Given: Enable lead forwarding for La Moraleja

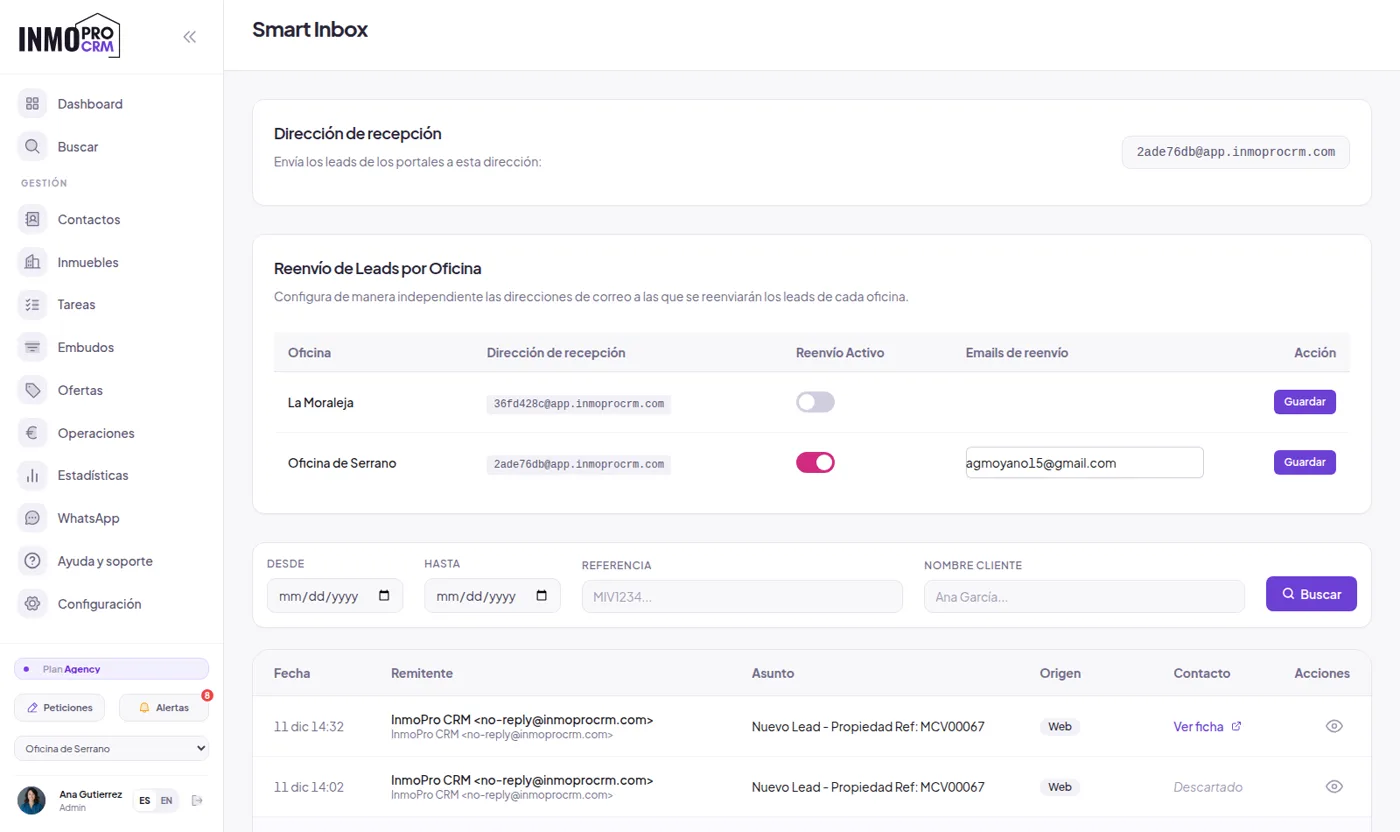Looking at the screenshot, I should click(x=815, y=402).
